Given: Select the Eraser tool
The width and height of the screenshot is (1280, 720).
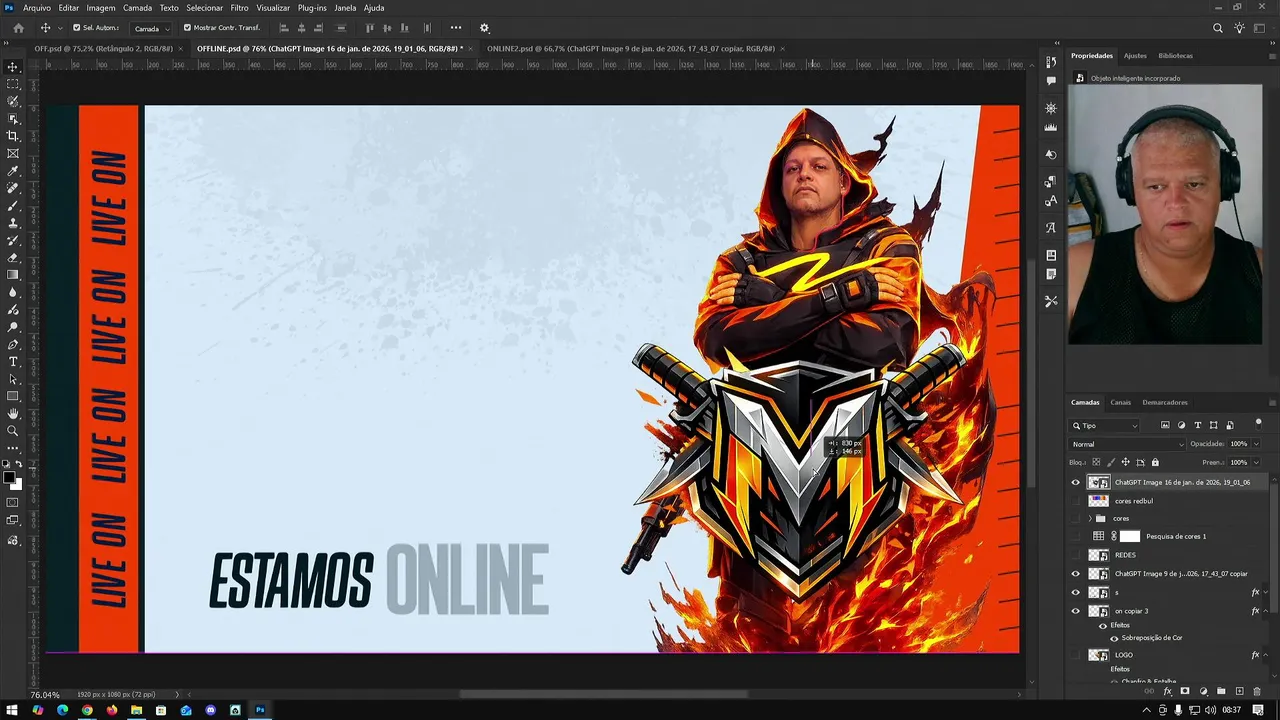Looking at the screenshot, I should click(13, 258).
